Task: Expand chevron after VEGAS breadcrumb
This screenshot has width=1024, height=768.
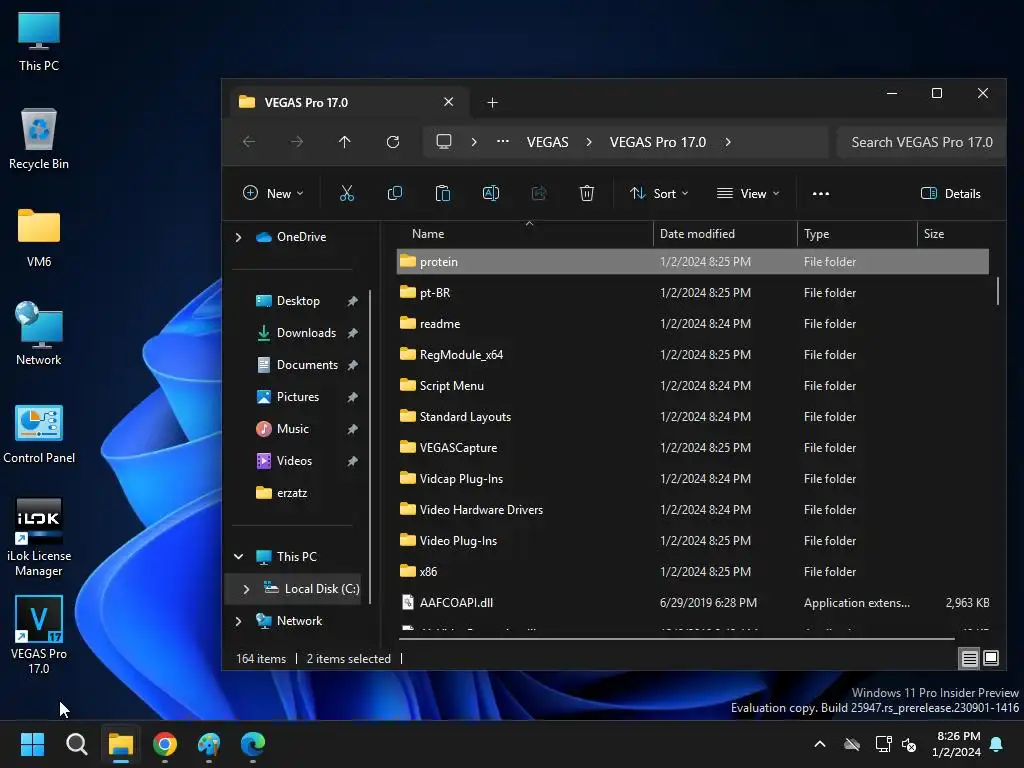Action: (589, 142)
